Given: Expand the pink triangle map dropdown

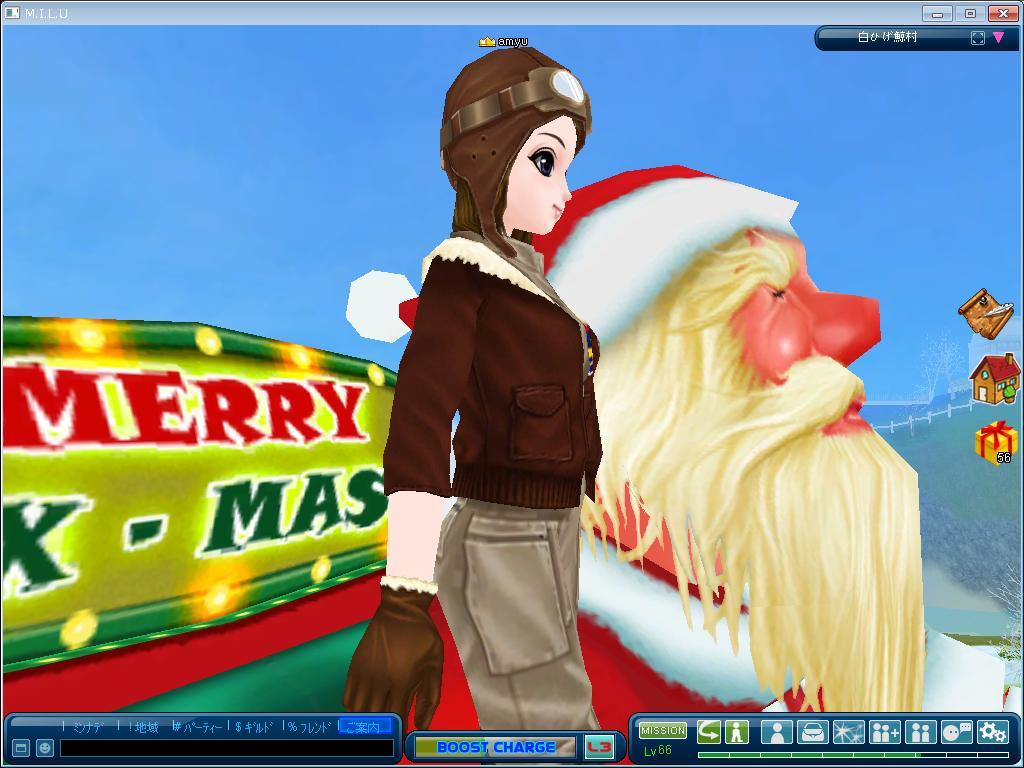Looking at the screenshot, I should click(x=998, y=38).
